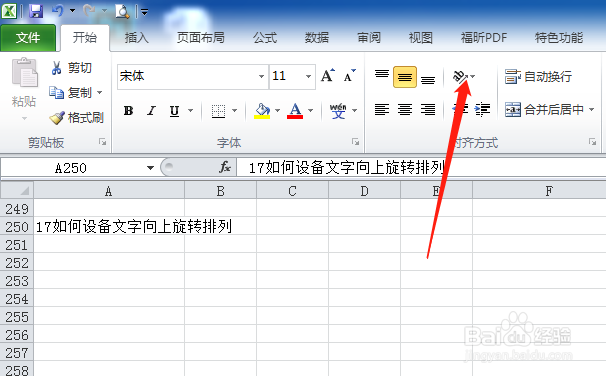
Task: Click the 自动换行 wrap text button
Action: [x=538, y=77]
